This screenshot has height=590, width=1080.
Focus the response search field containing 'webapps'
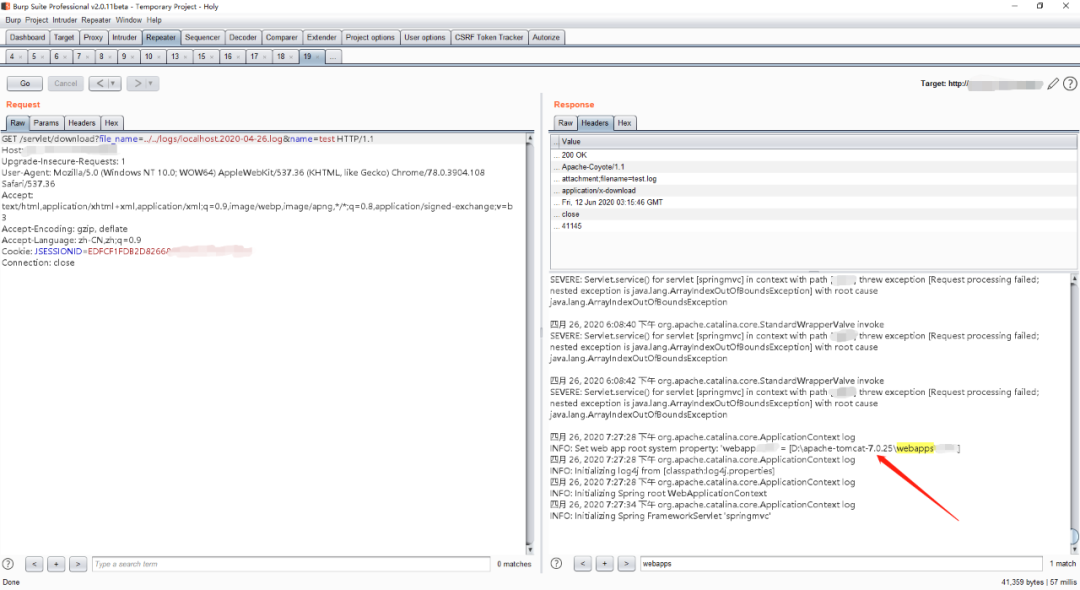tap(841, 564)
